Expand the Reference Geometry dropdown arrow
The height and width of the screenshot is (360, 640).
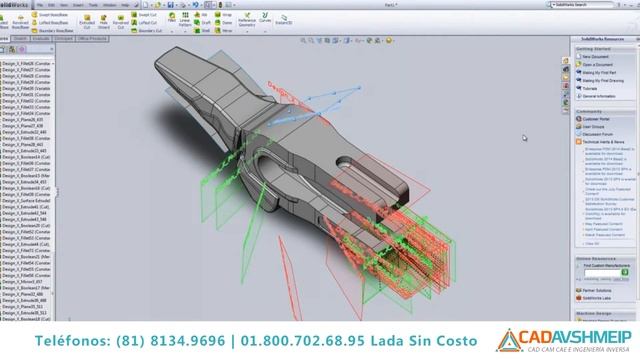click(x=247, y=31)
